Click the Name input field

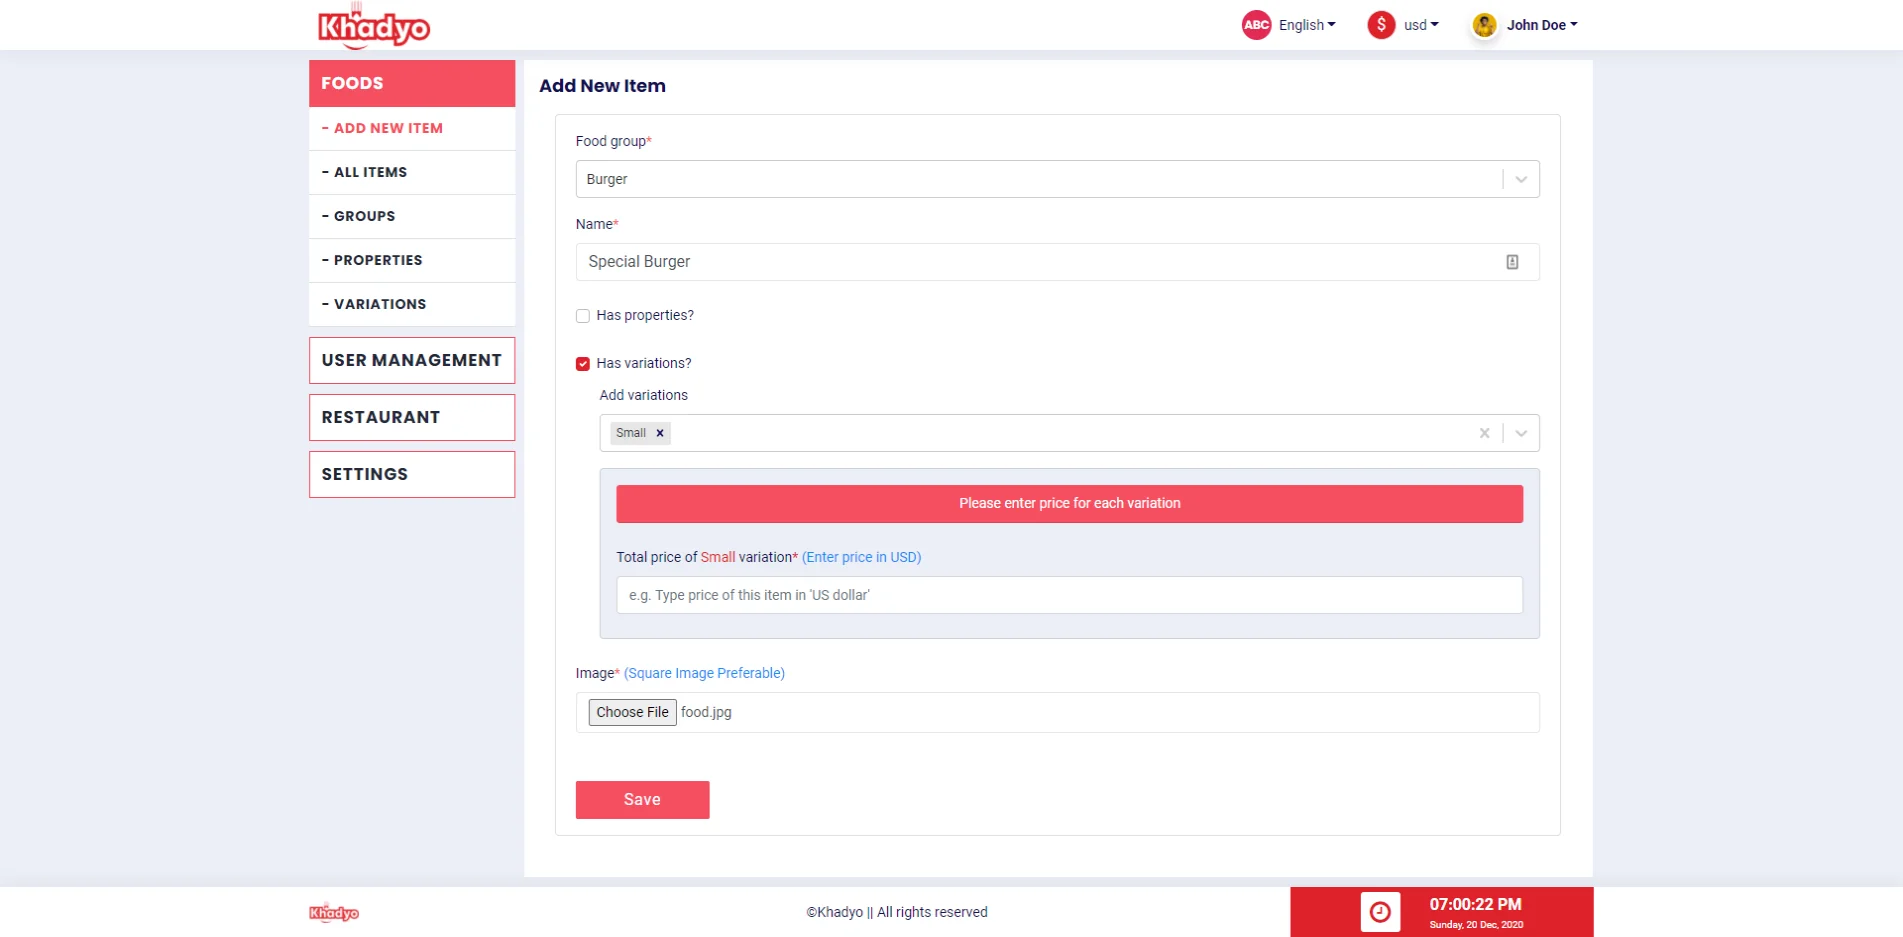[x=1057, y=262]
